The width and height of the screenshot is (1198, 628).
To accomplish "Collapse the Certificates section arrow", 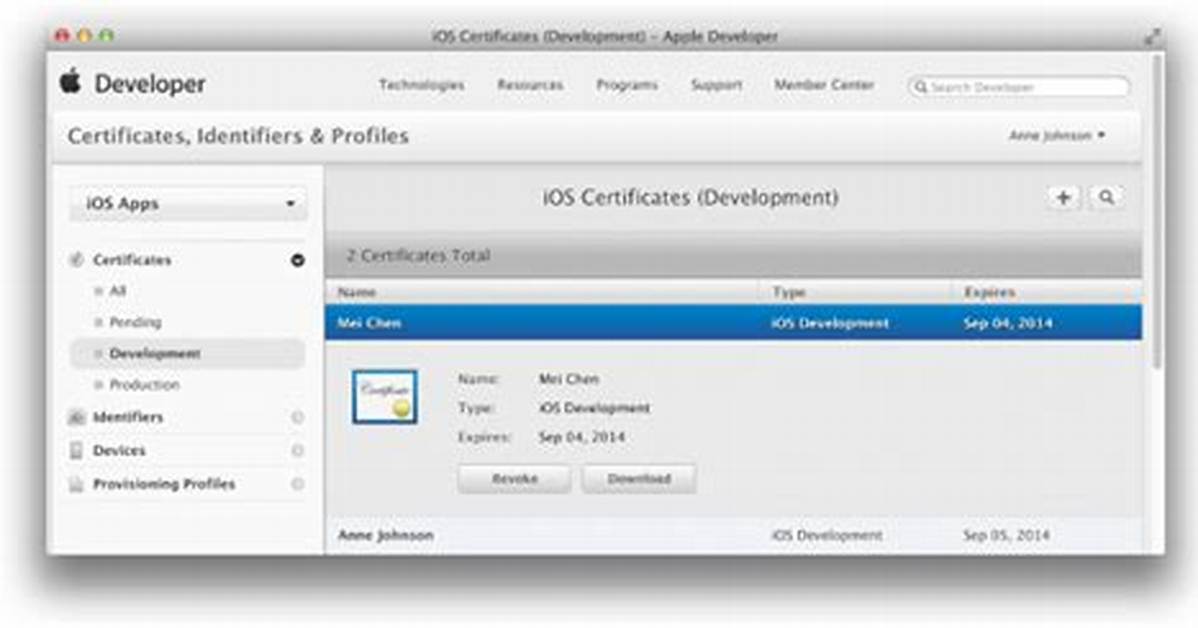I will [297, 261].
